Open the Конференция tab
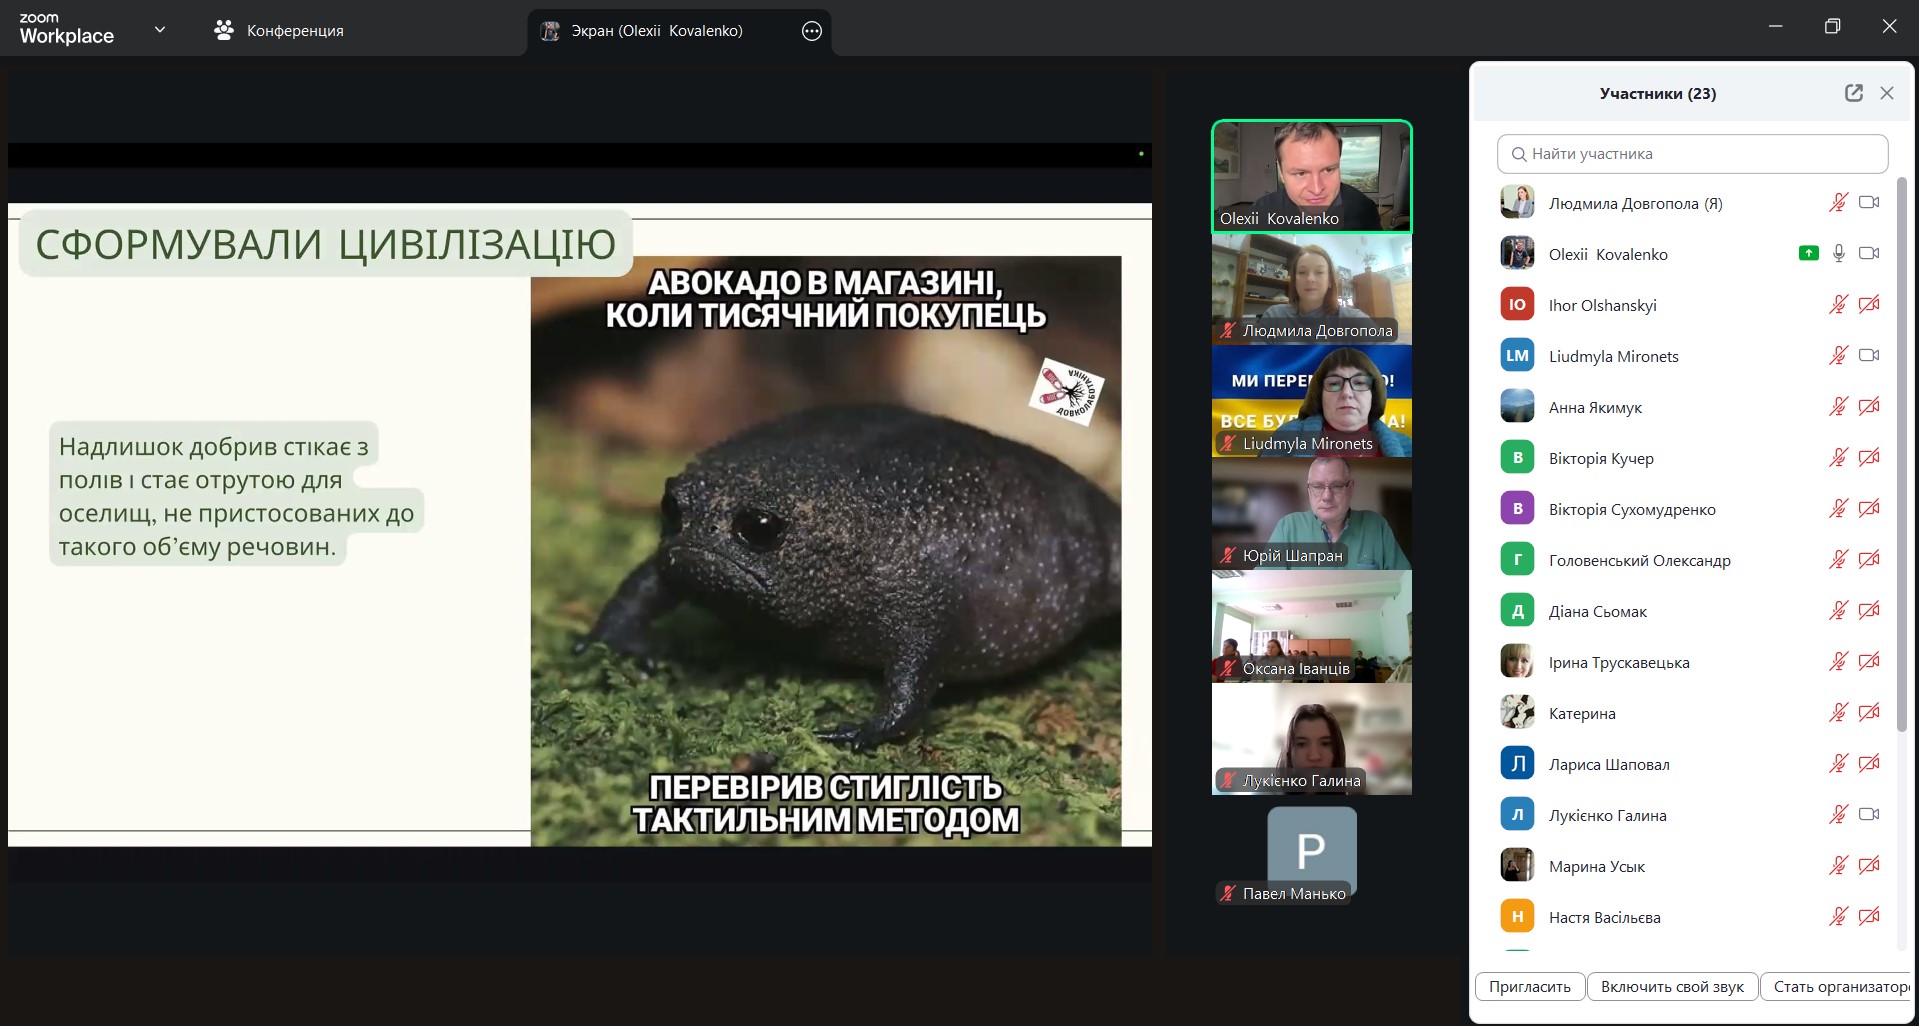This screenshot has width=1919, height=1026. click(x=279, y=31)
